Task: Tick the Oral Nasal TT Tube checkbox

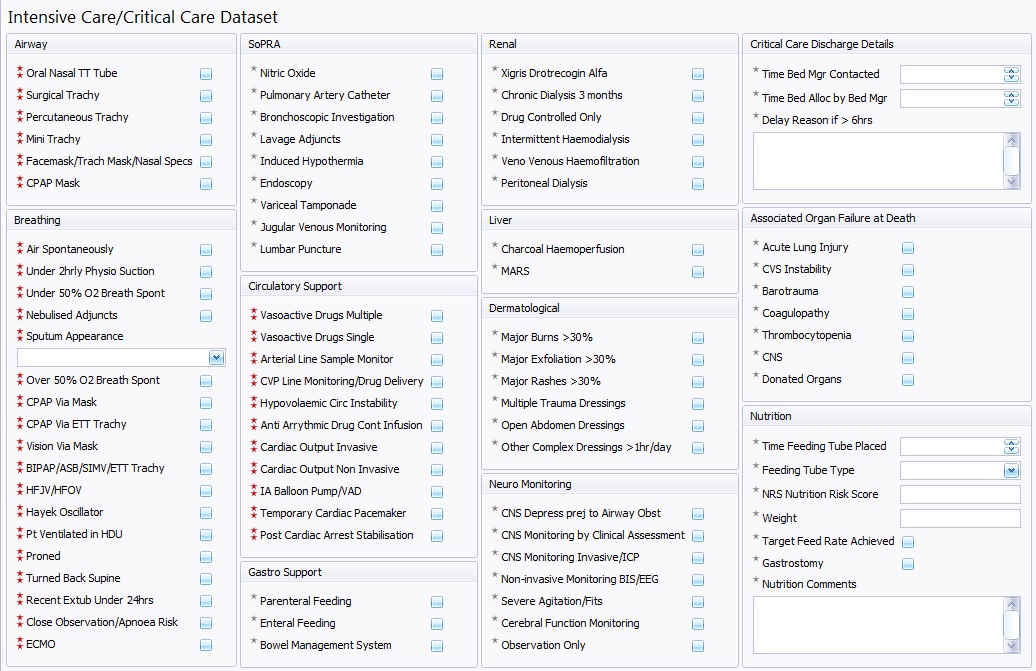Action: pos(205,74)
